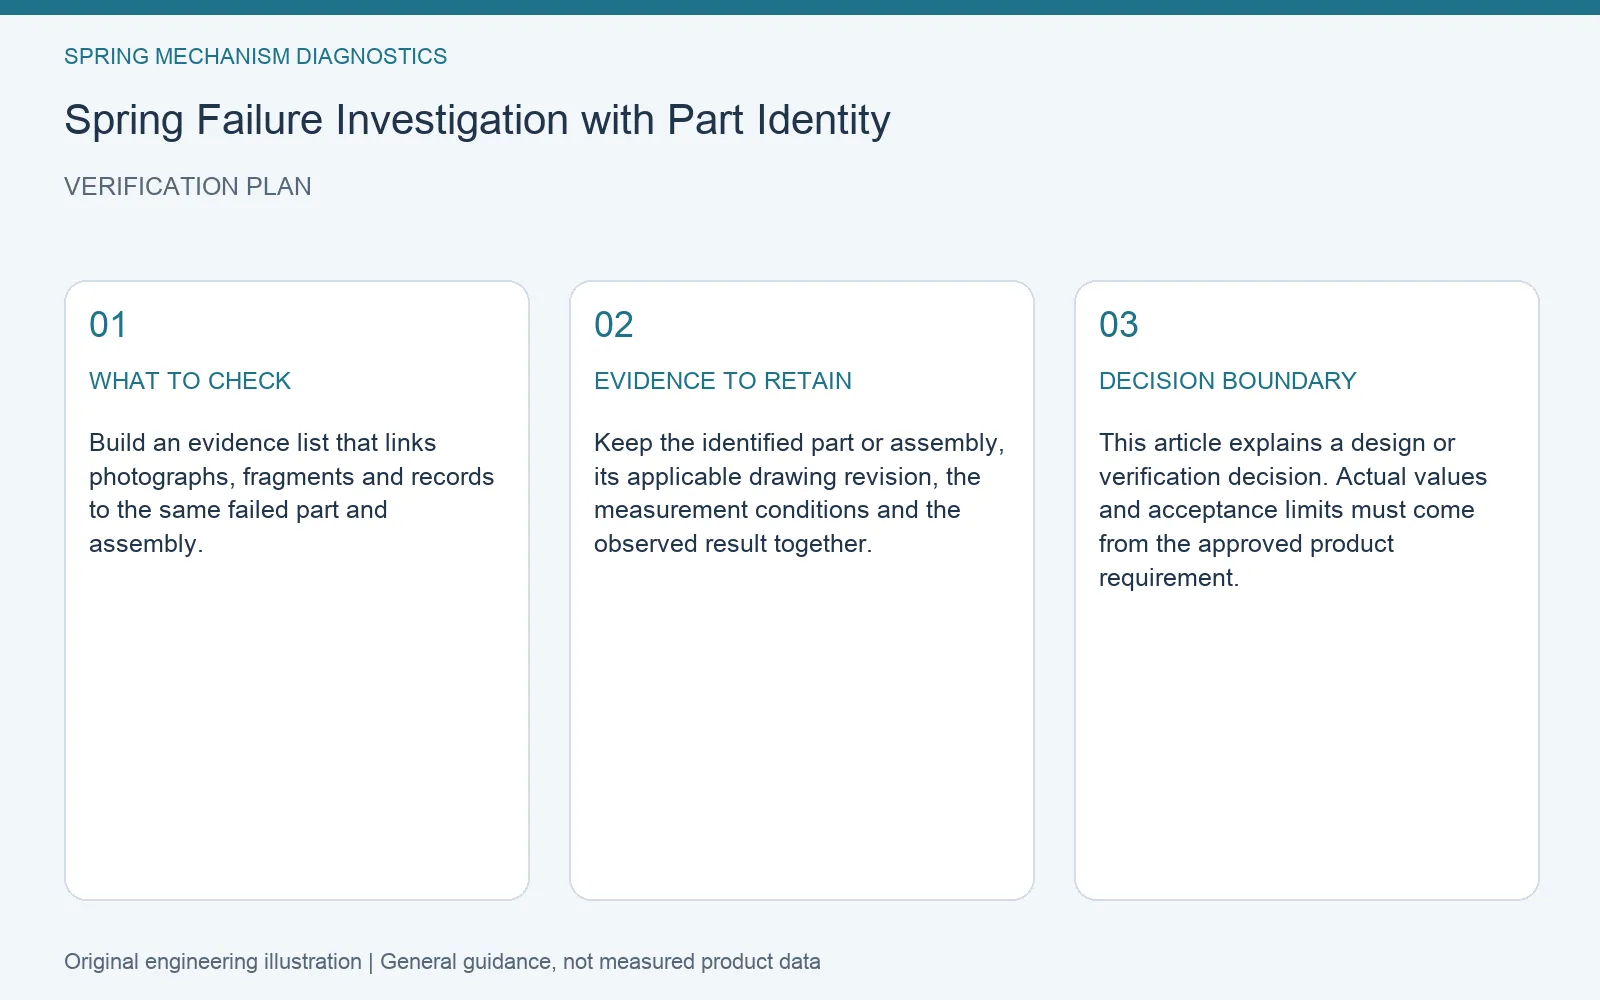Click the card number '03'
Image resolution: width=1600 pixels, height=1000 pixels.
pyautogui.click(x=1118, y=325)
